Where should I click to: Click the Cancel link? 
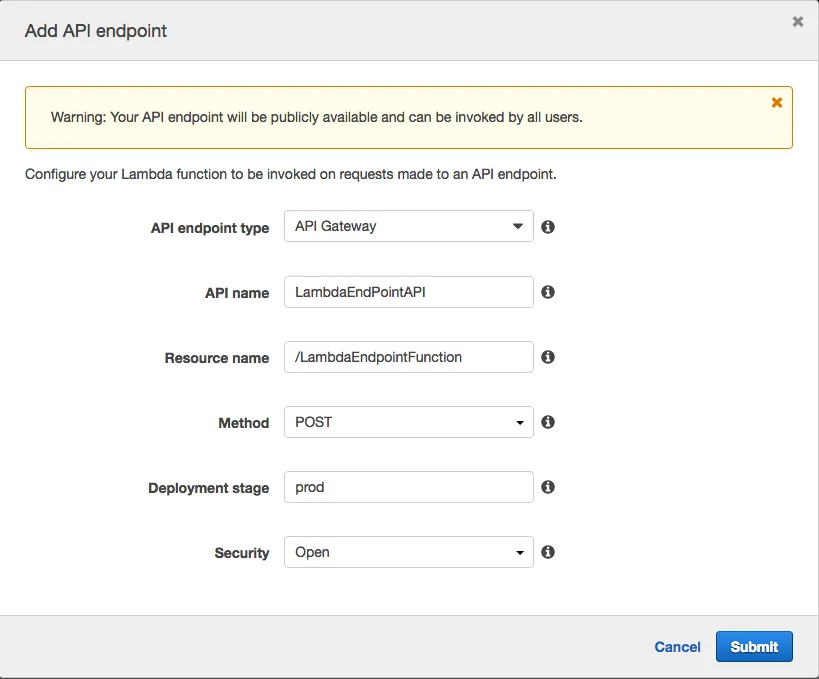(677, 647)
